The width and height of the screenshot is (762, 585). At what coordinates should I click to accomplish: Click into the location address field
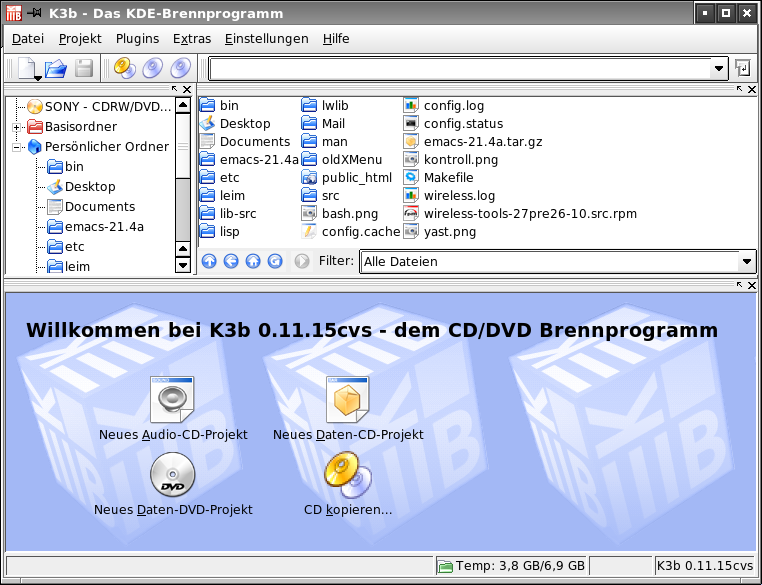(459, 69)
